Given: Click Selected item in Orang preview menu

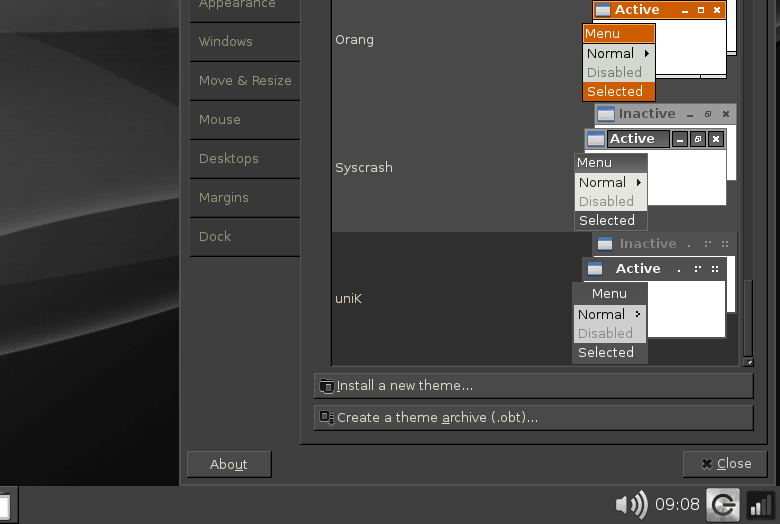Looking at the screenshot, I should tap(619, 92).
